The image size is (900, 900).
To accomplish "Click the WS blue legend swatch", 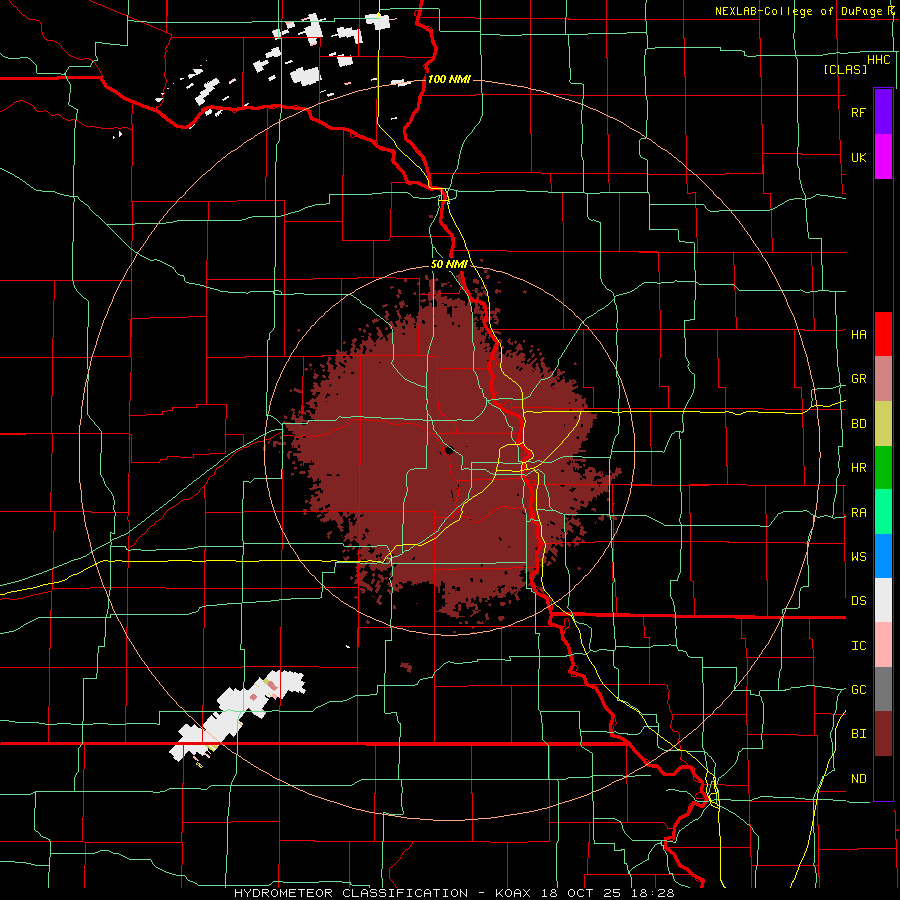I will [x=883, y=556].
